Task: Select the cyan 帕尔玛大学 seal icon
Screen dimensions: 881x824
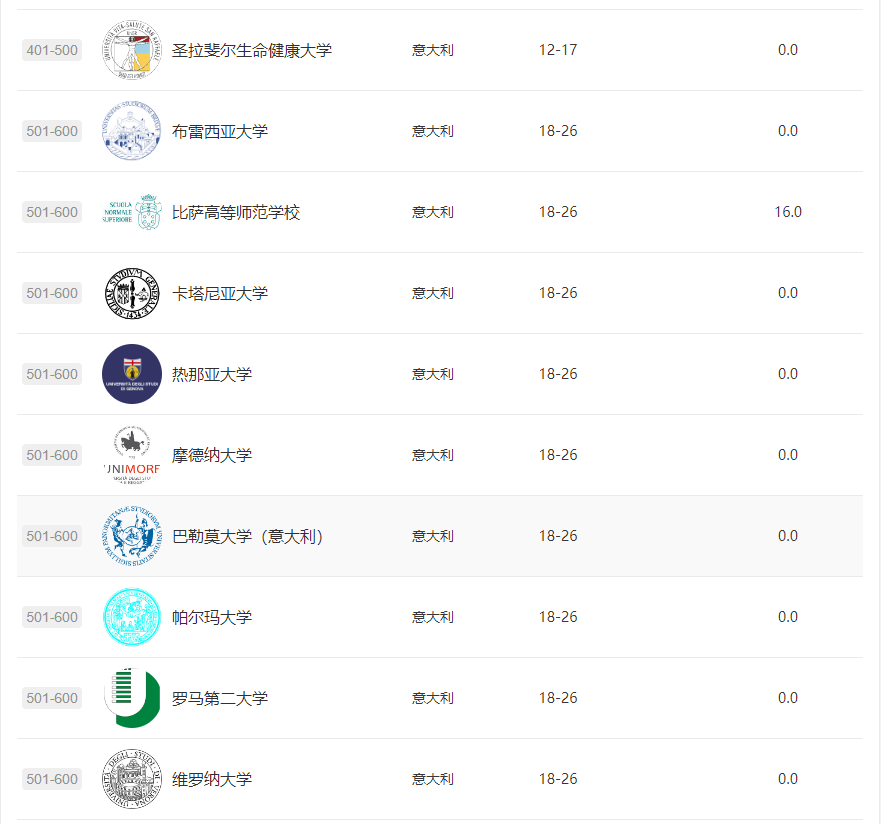Action: pos(131,616)
